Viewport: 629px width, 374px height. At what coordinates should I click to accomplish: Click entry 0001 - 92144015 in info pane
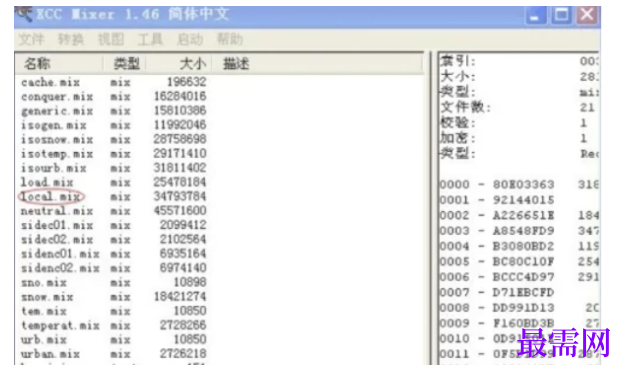[x=497, y=200]
